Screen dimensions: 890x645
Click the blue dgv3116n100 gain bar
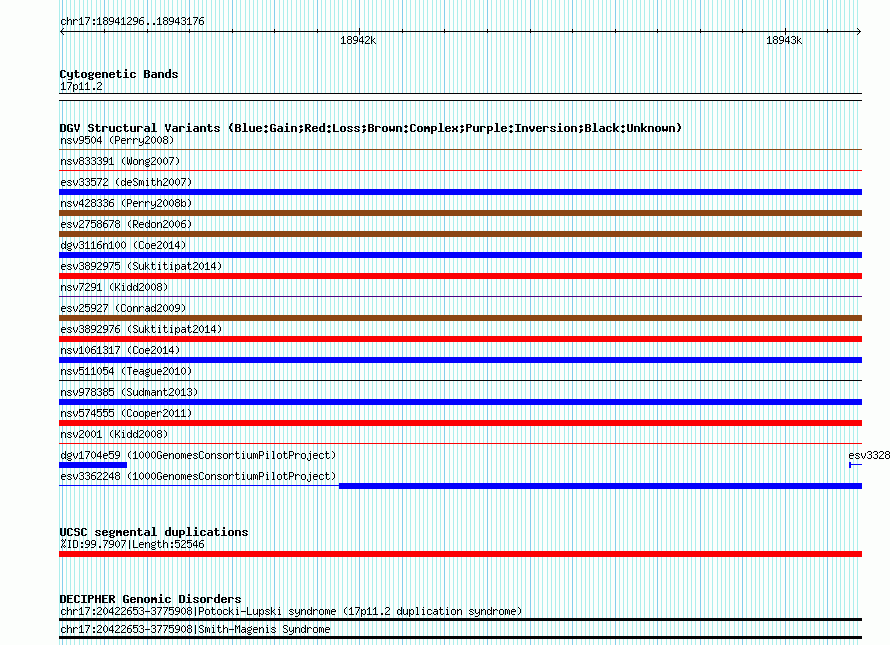pos(460,255)
